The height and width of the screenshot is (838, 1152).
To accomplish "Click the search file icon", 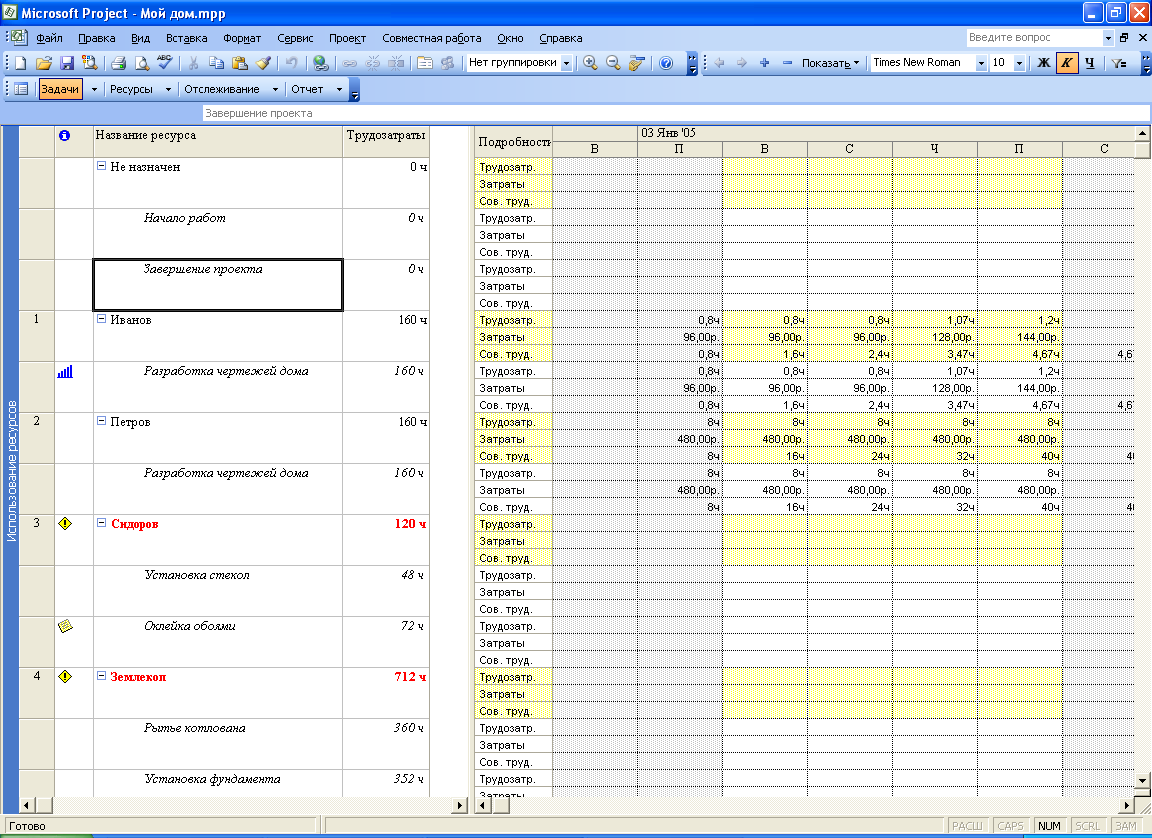I will (89, 63).
